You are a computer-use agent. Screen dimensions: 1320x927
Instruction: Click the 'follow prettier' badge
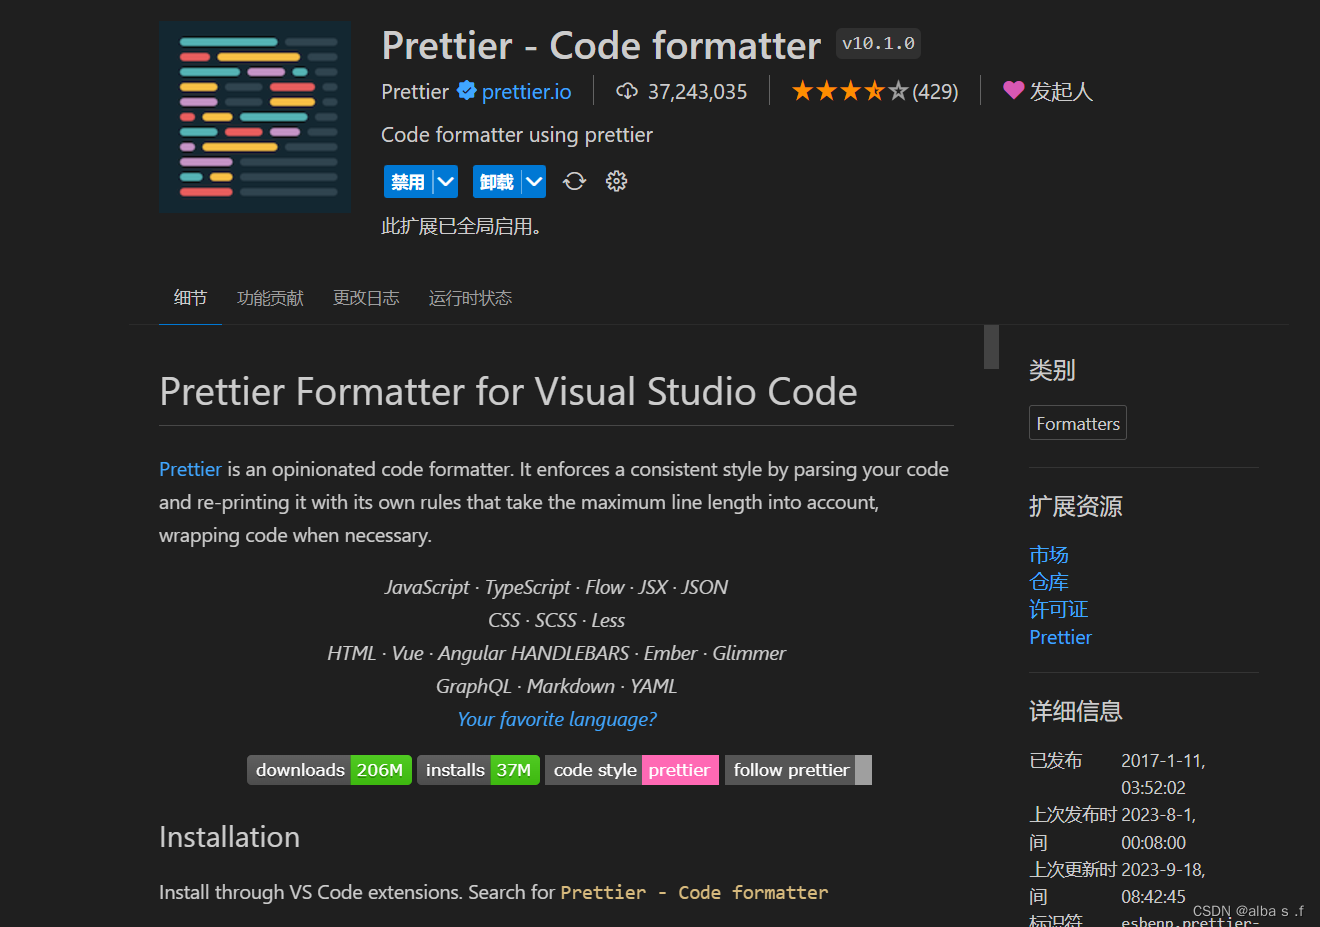coord(790,770)
